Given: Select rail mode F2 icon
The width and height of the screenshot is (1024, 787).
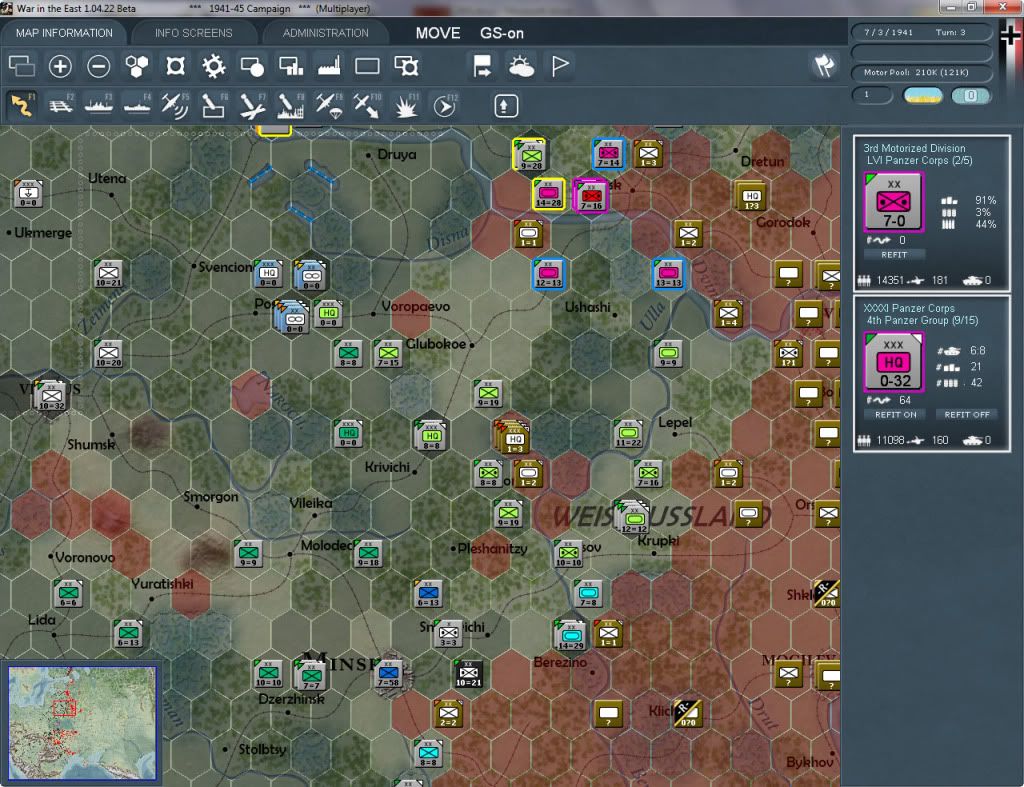Looking at the screenshot, I should tap(61, 105).
